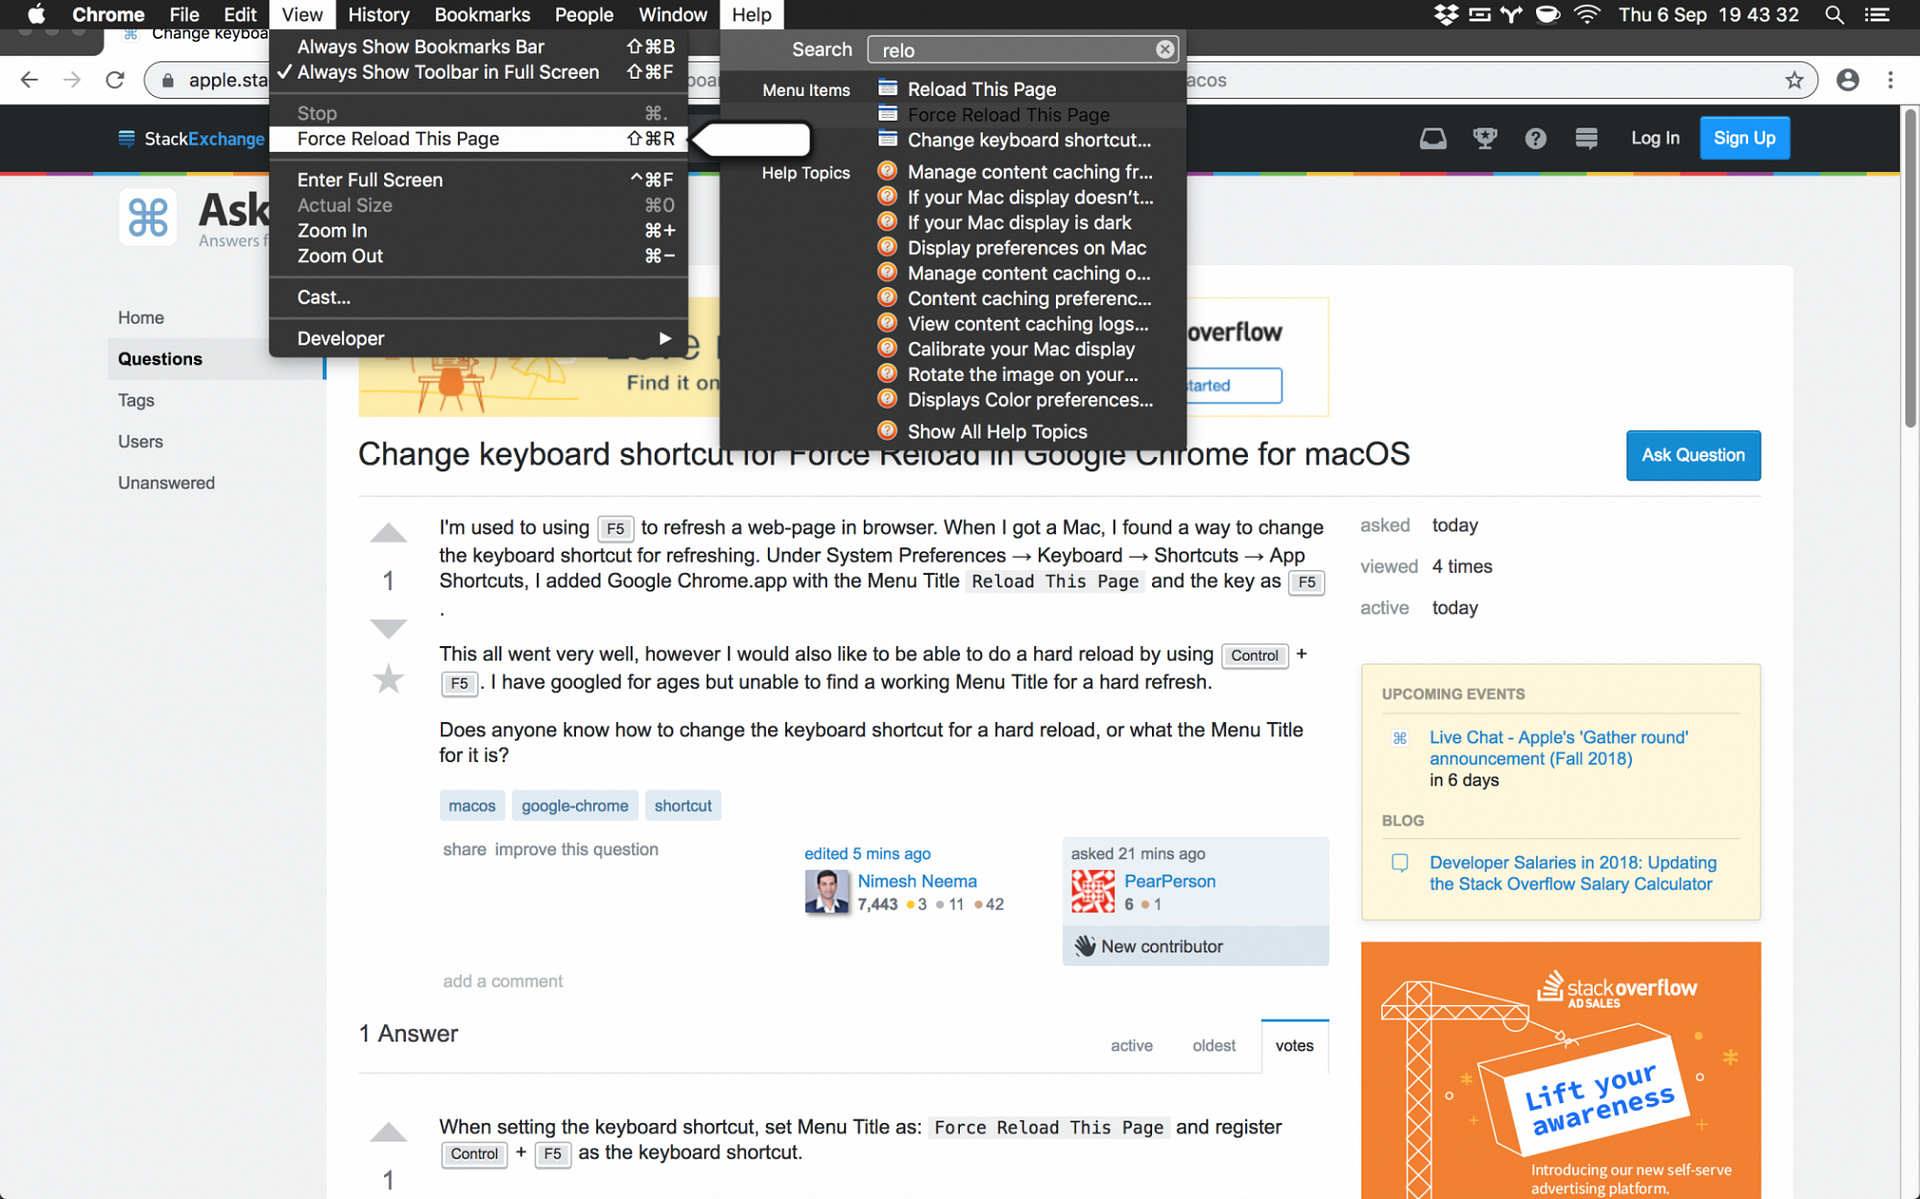Click the Questions link in sidebar

point(160,358)
